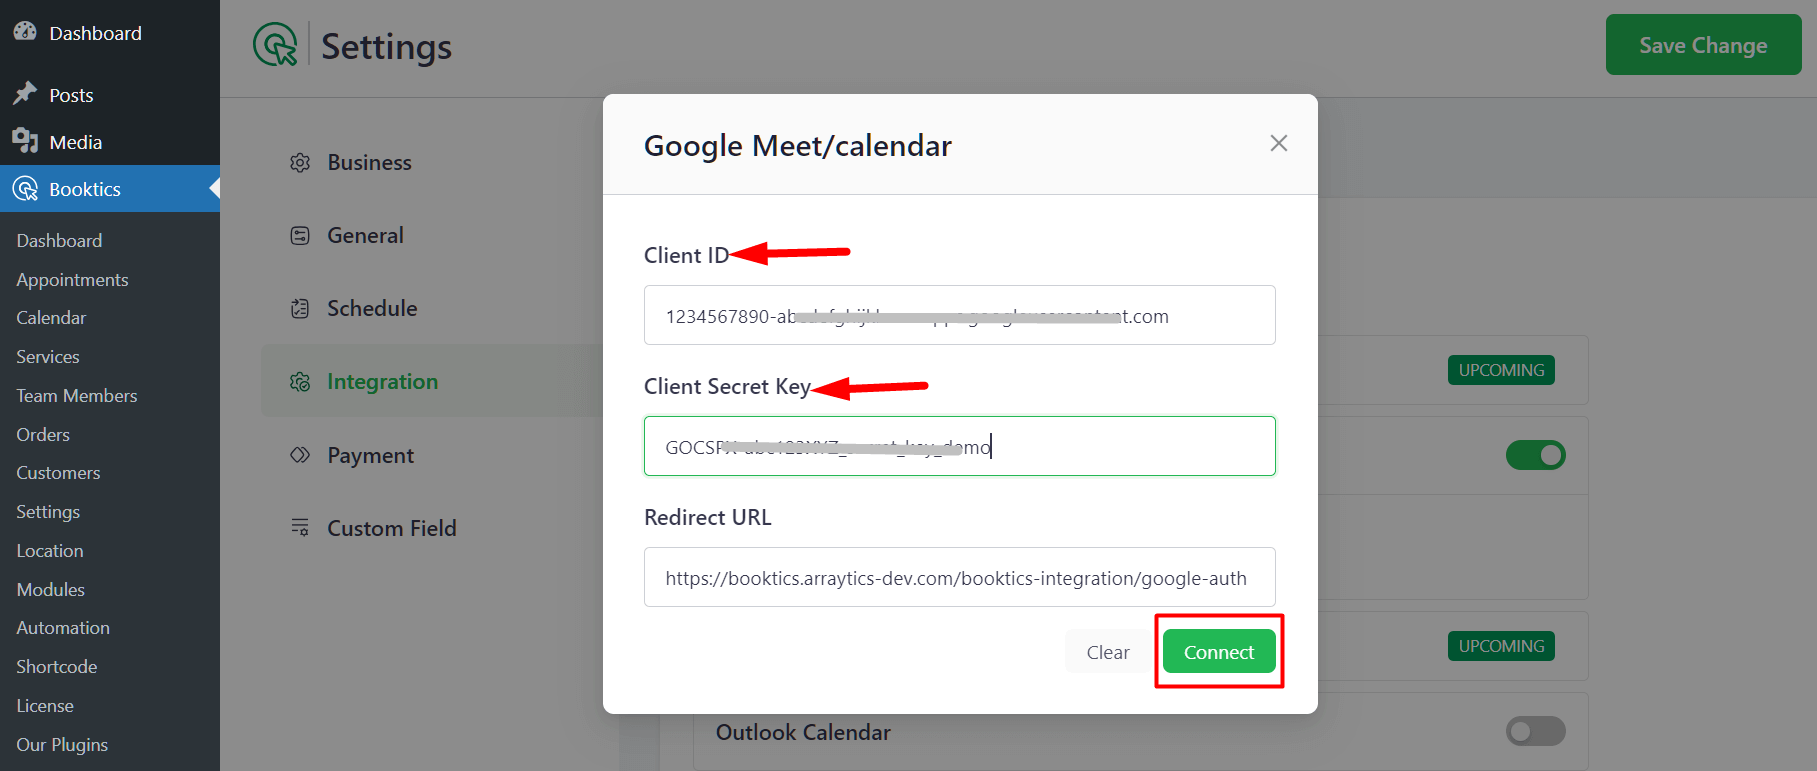Click the Payment code-brackets icon
Viewport: 1817px width, 771px height.
[300, 455]
